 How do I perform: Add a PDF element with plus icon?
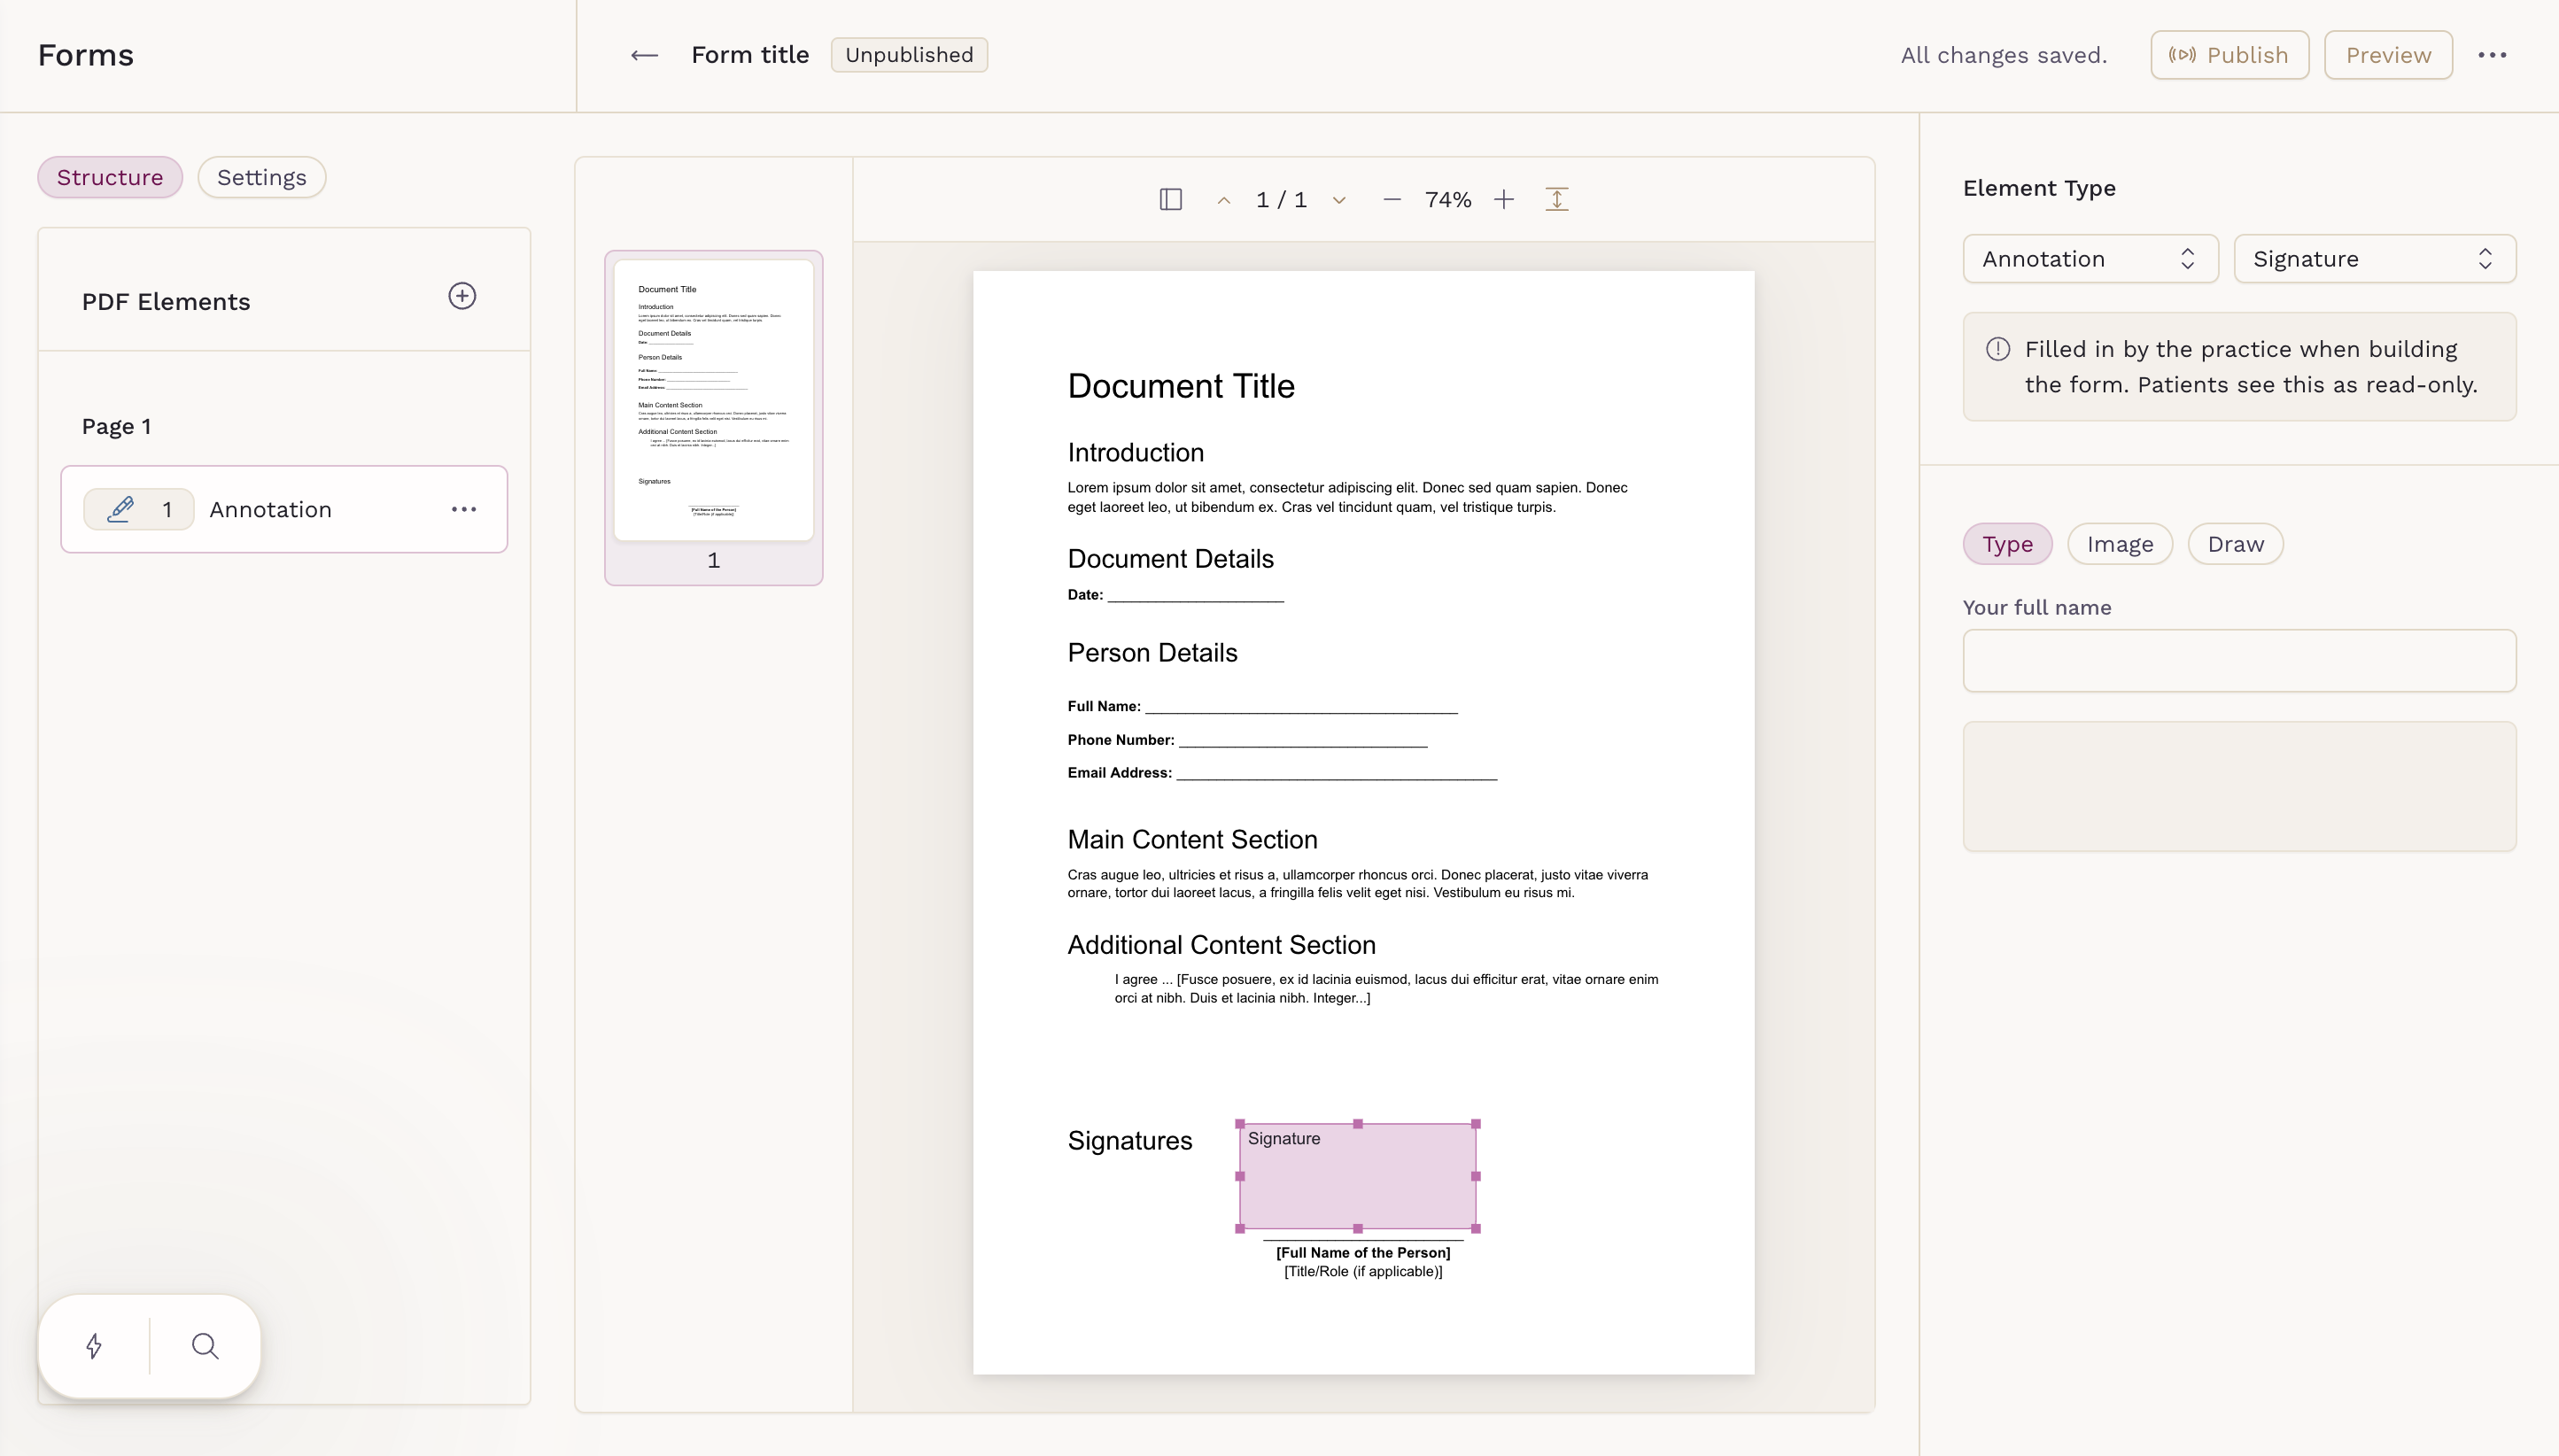pos(462,296)
